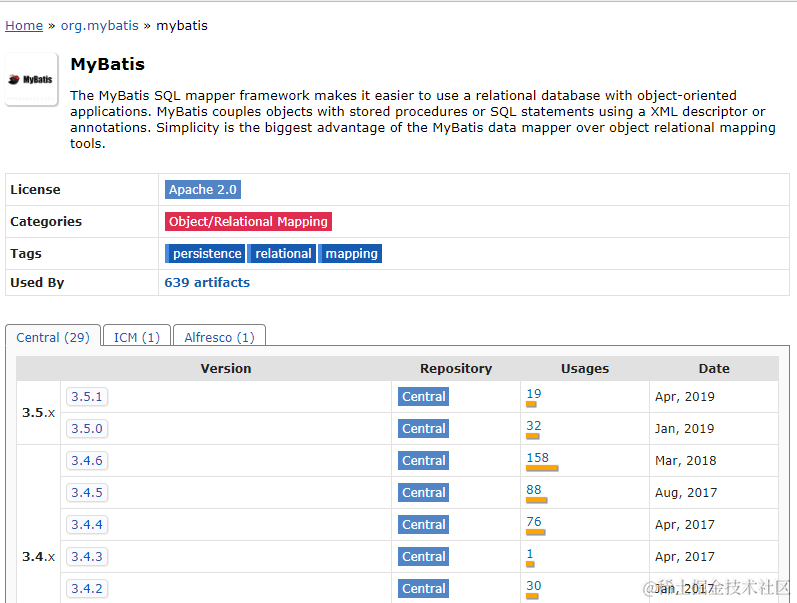Click the Apache 2.0 license badge
This screenshot has width=797, height=603.
tap(203, 190)
